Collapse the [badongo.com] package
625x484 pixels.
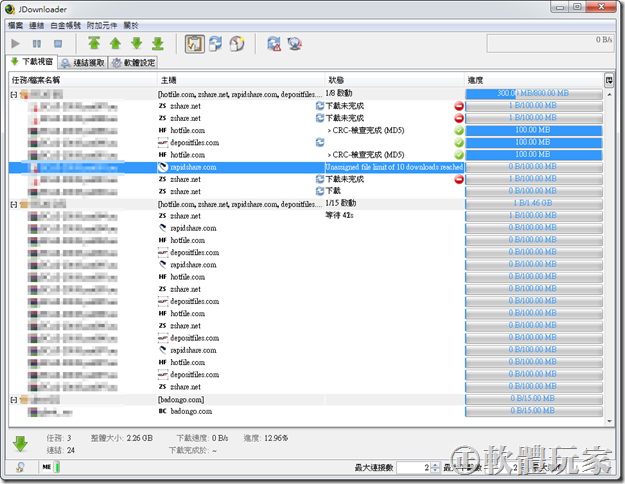pos(14,400)
